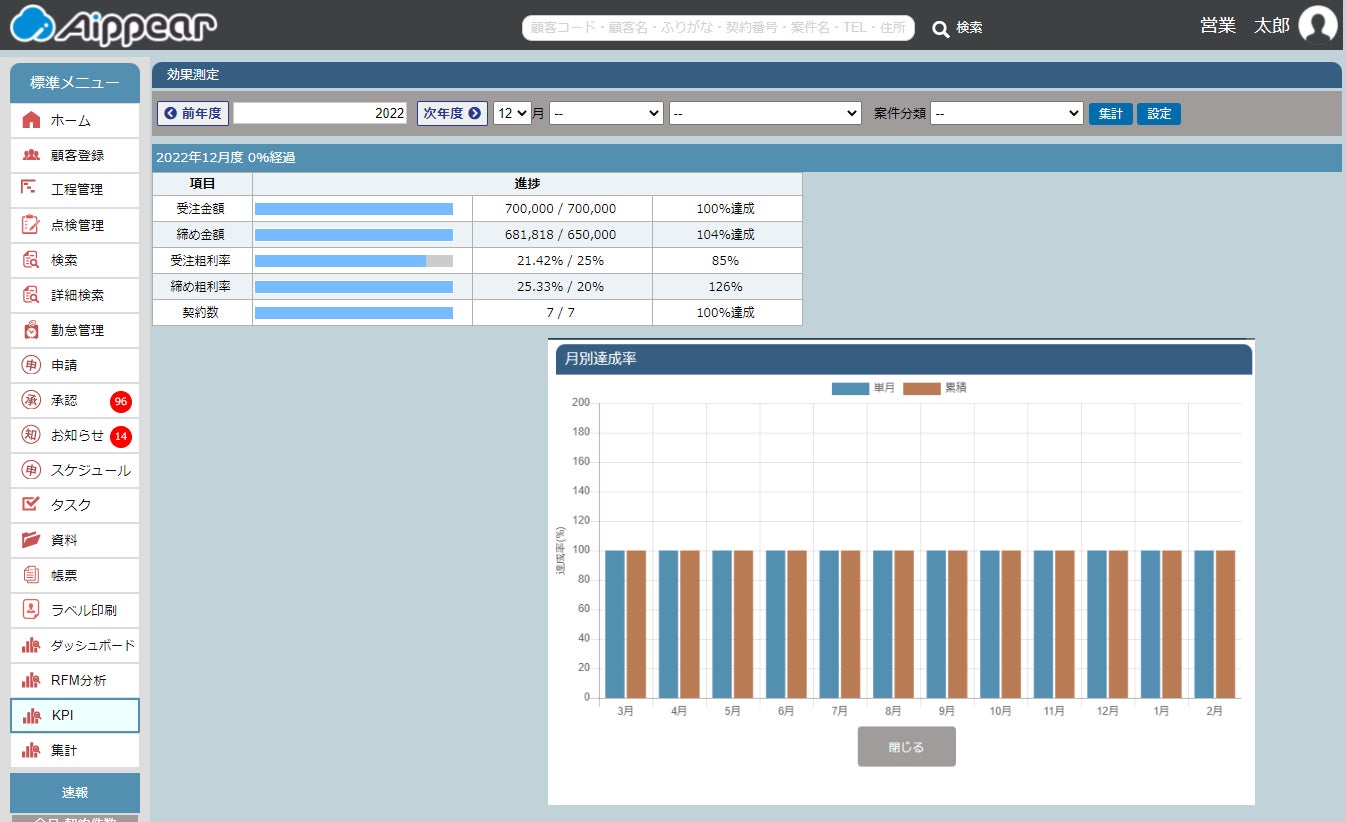Open the 資料 folder icon
The width and height of the screenshot is (1346, 822).
(31, 540)
